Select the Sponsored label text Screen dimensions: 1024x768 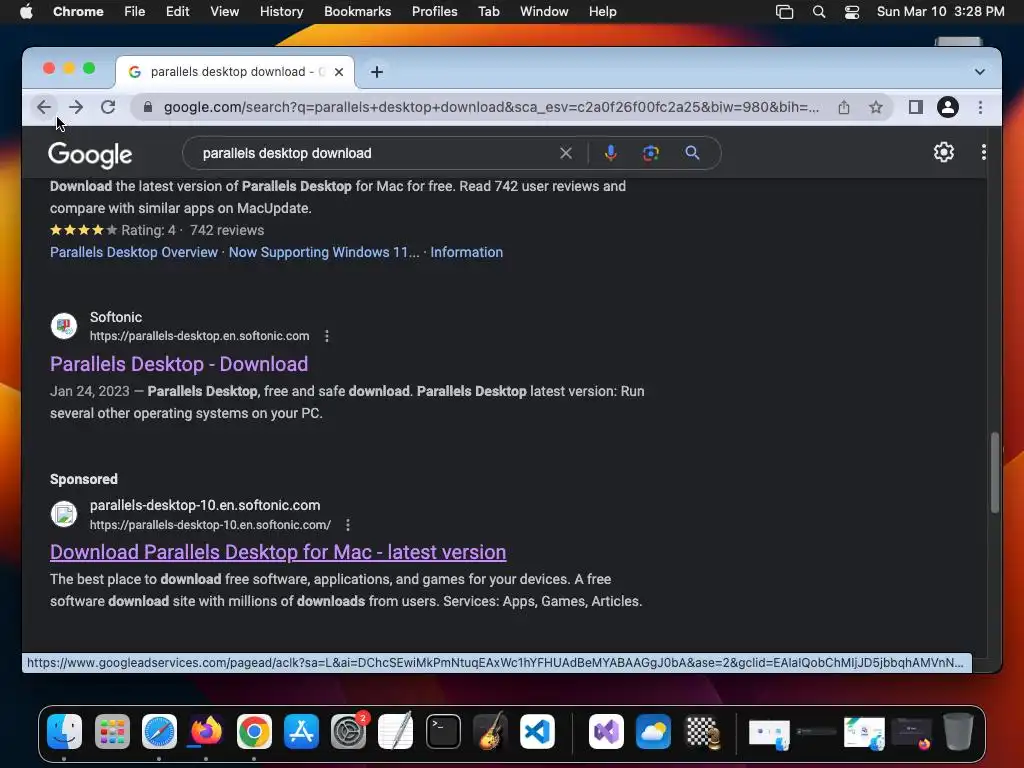[x=84, y=479]
